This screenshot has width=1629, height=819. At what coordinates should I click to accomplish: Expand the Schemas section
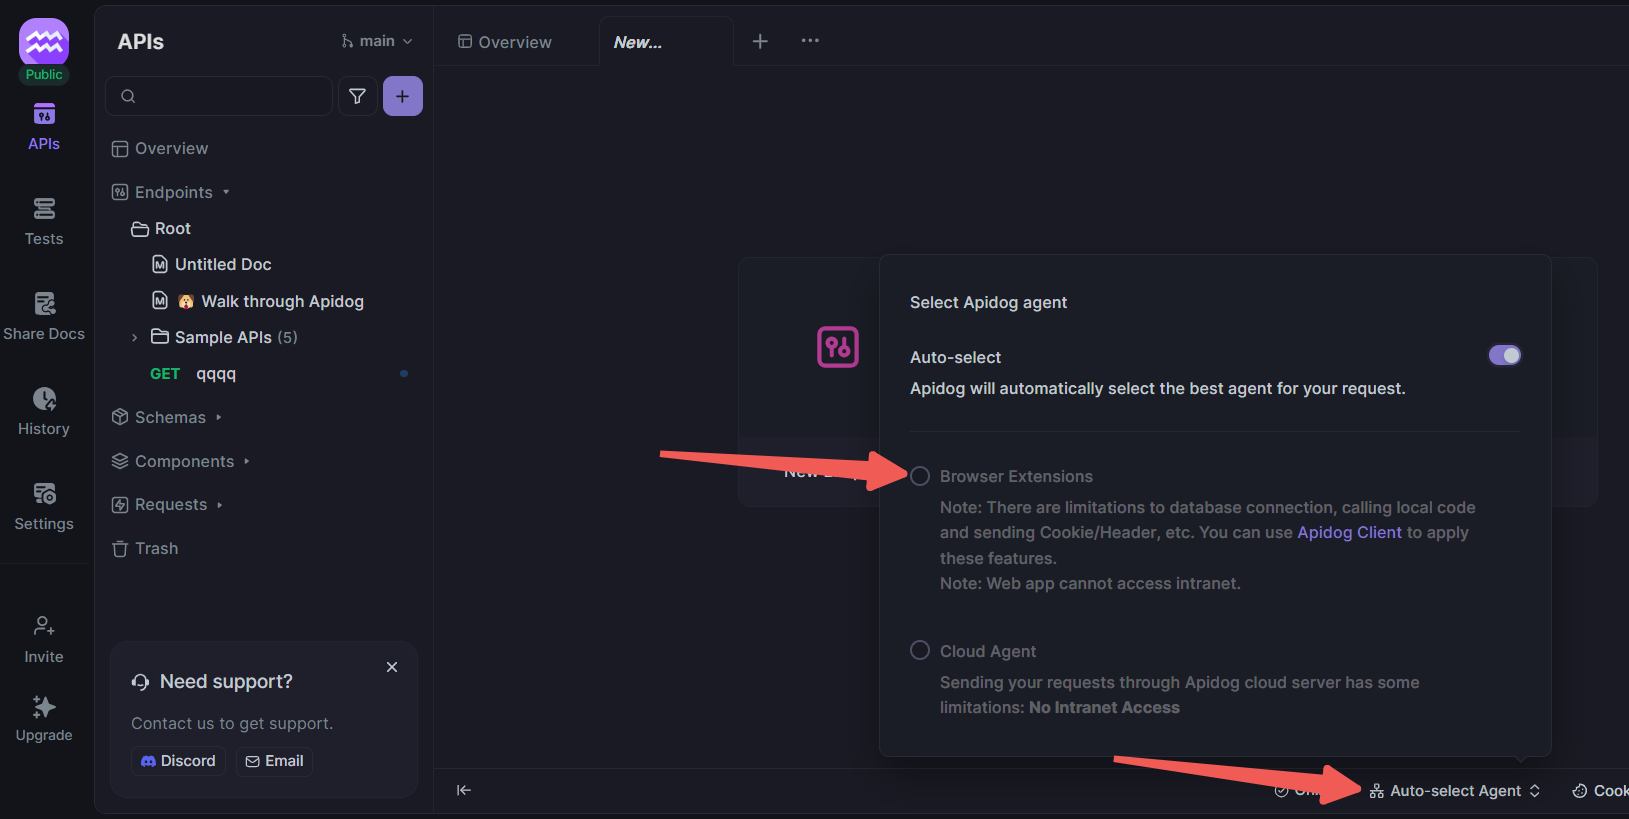[219, 417]
